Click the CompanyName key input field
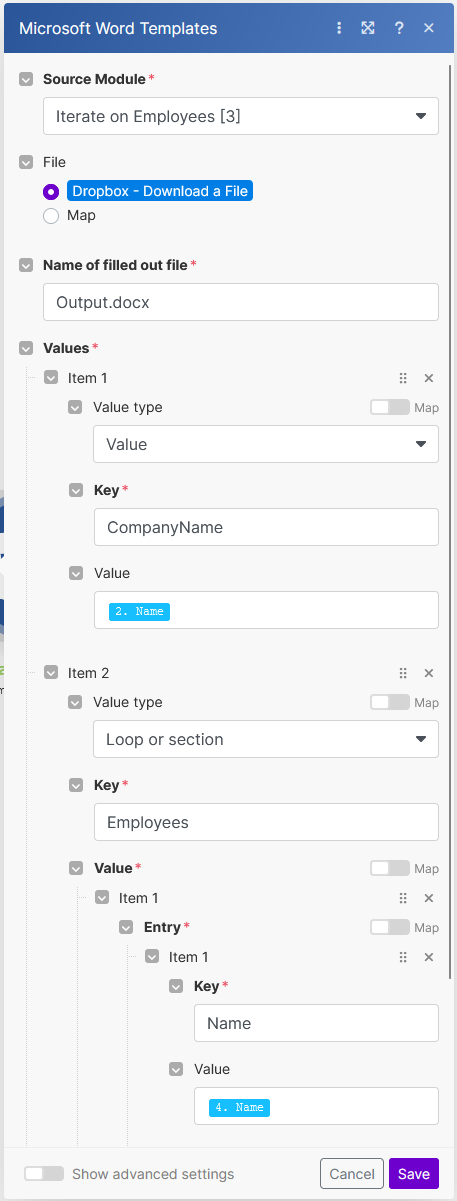This screenshot has height=1201, width=457. pyautogui.click(x=266, y=527)
